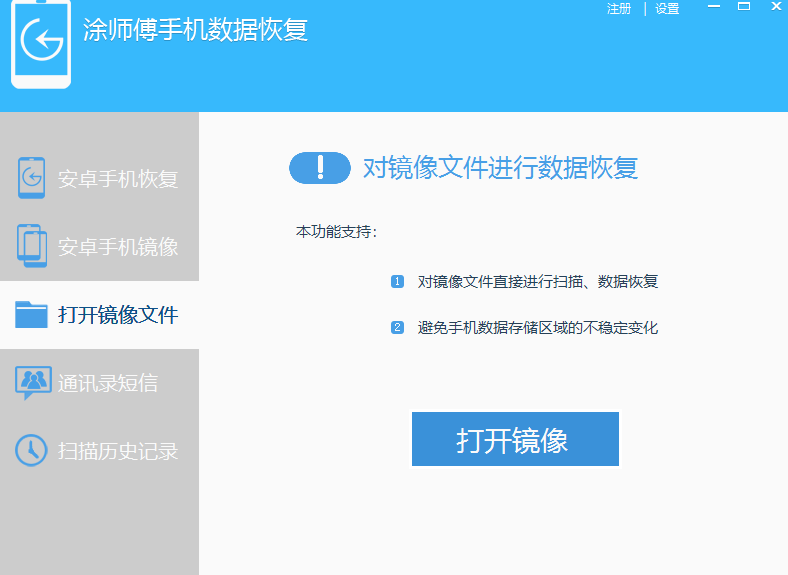The width and height of the screenshot is (788, 575).
Task: Switch to the 安卓手机镜像 tab label
Action: (x=118, y=247)
